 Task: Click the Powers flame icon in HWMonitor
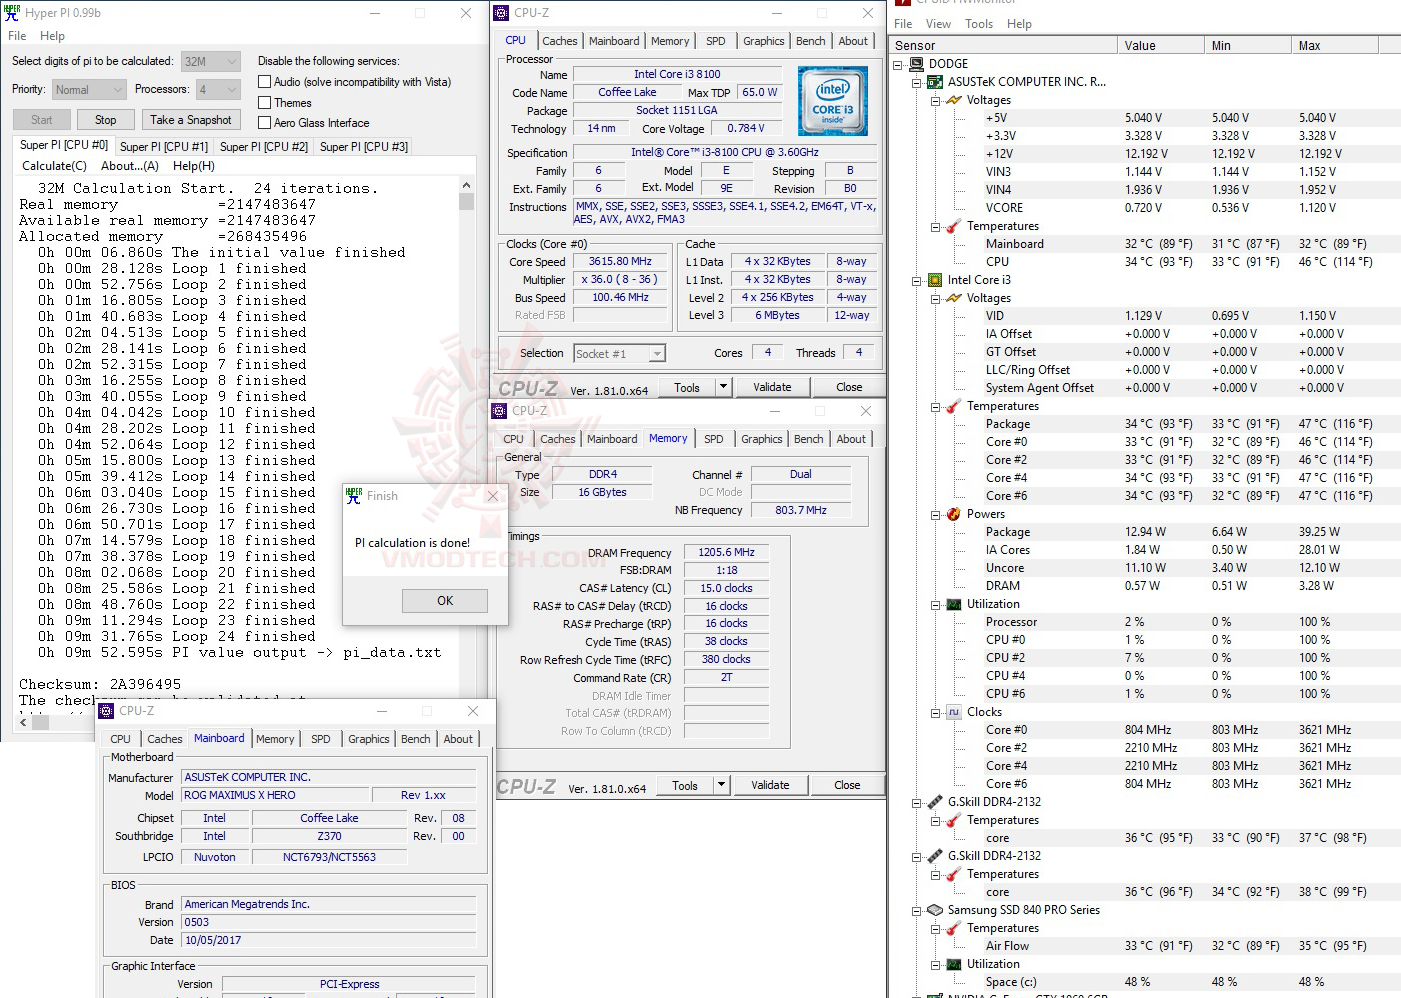(x=954, y=514)
